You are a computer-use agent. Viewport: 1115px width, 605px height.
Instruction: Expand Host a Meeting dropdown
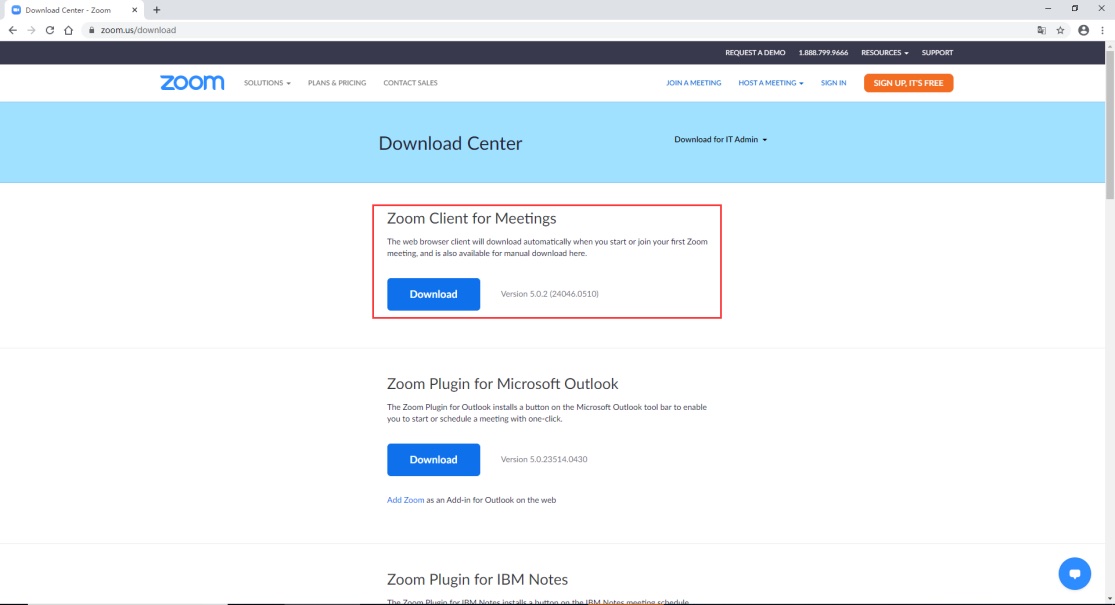[x=770, y=83]
